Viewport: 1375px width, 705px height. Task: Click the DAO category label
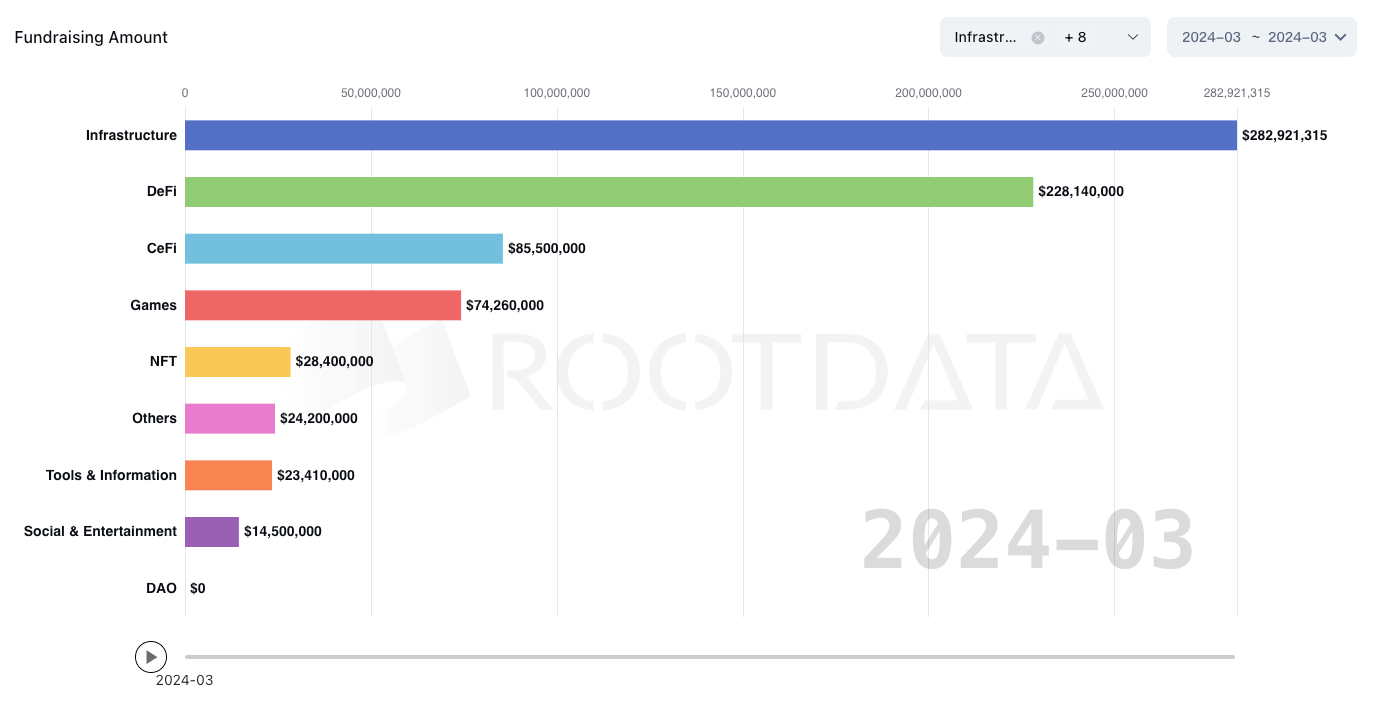click(161, 588)
